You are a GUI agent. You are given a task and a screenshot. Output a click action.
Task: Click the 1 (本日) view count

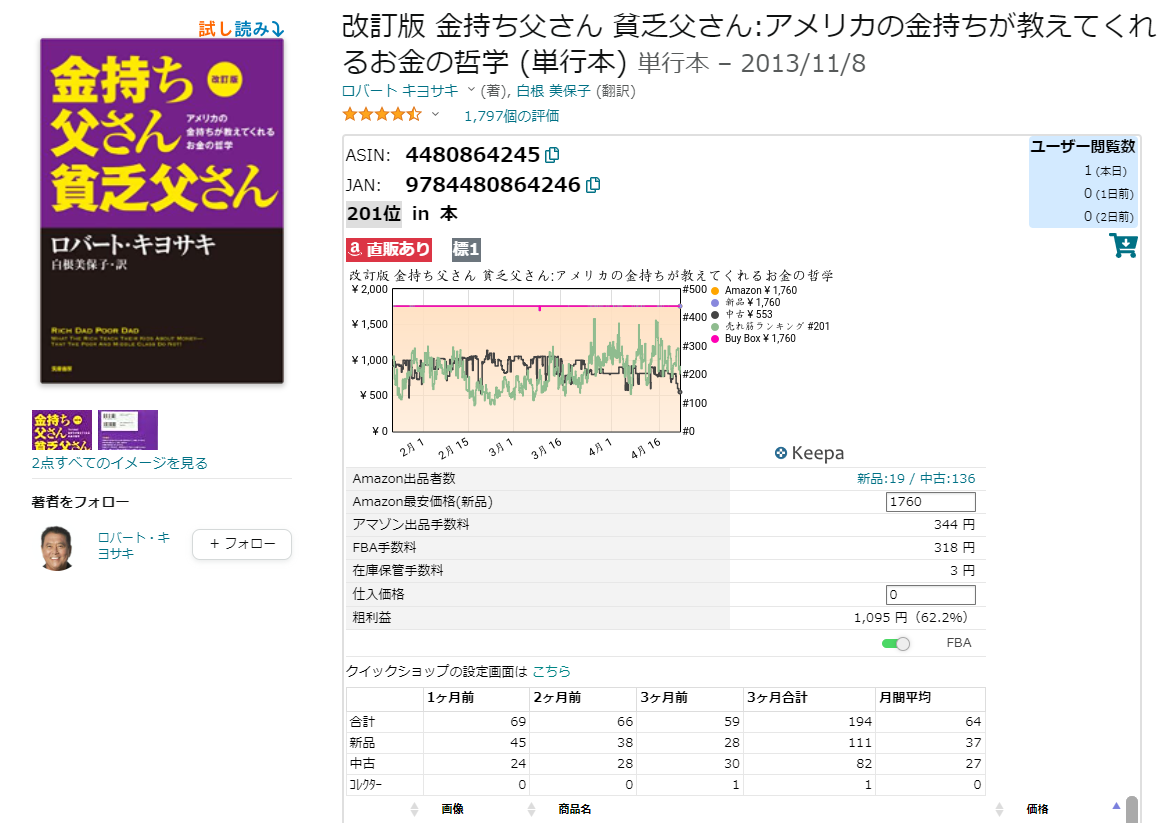coord(1105,171)
